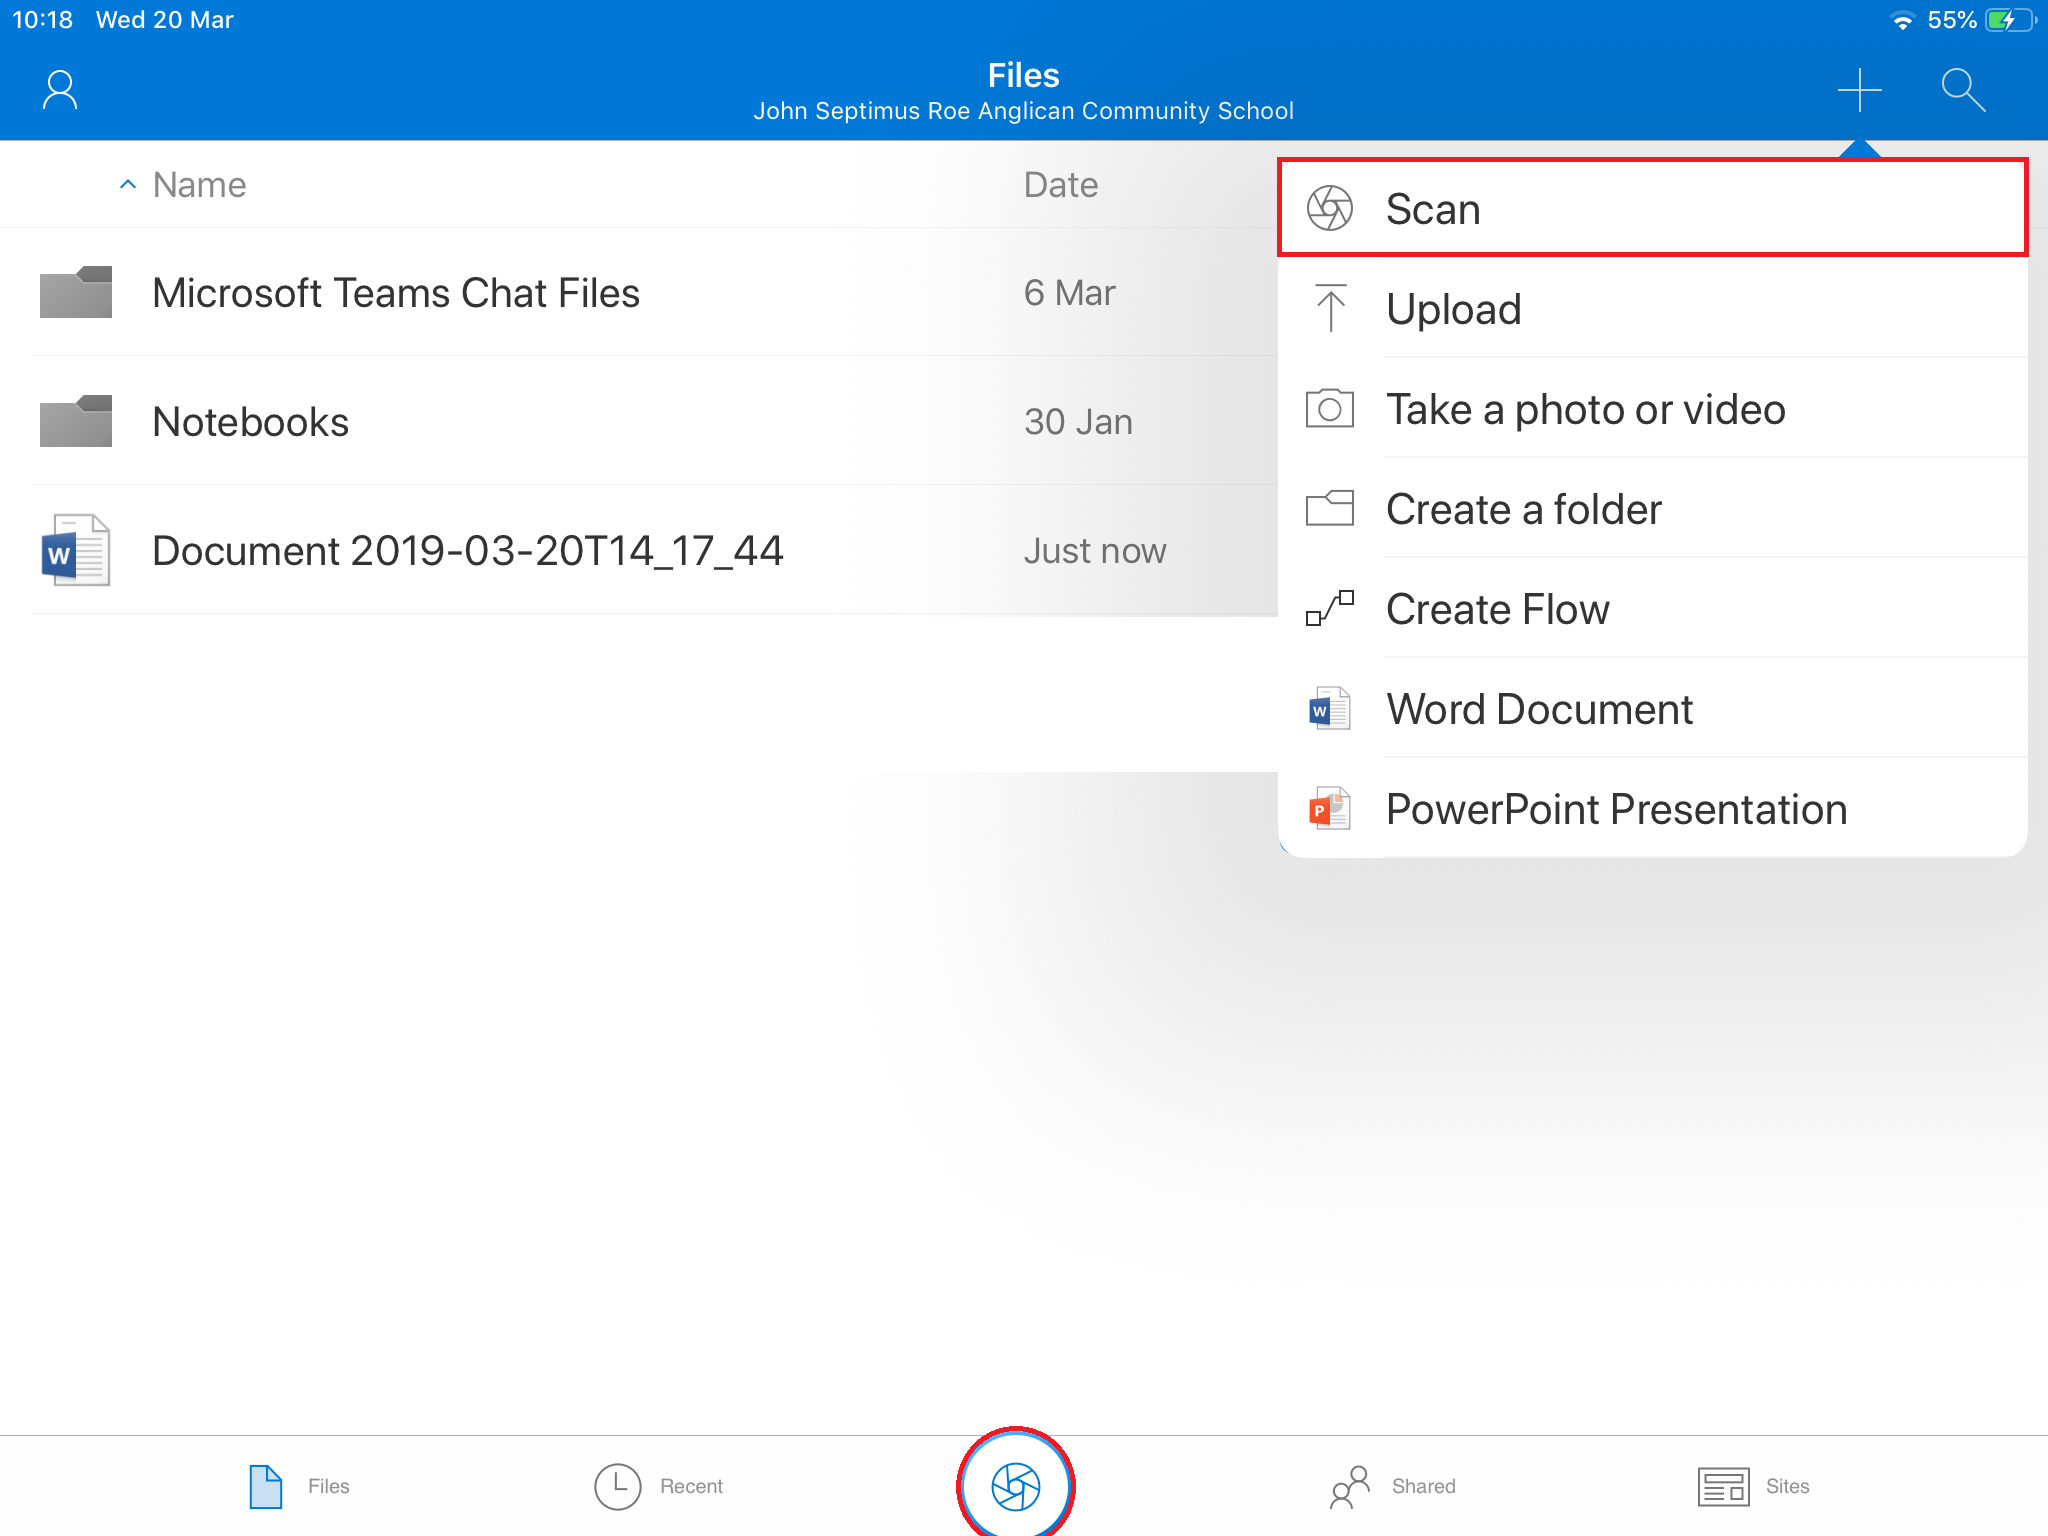
Task: Tap John Septimus Roe Anglican Community School subtitle
Action: pos(1023,111)
